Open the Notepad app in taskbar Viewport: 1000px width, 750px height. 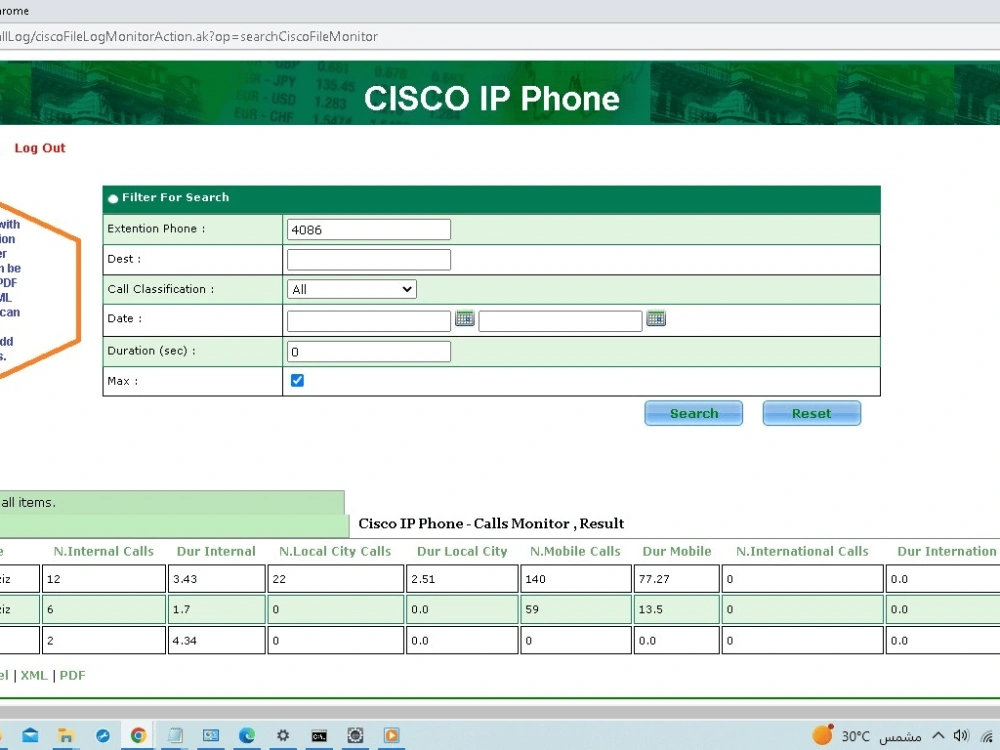(175, 735)
